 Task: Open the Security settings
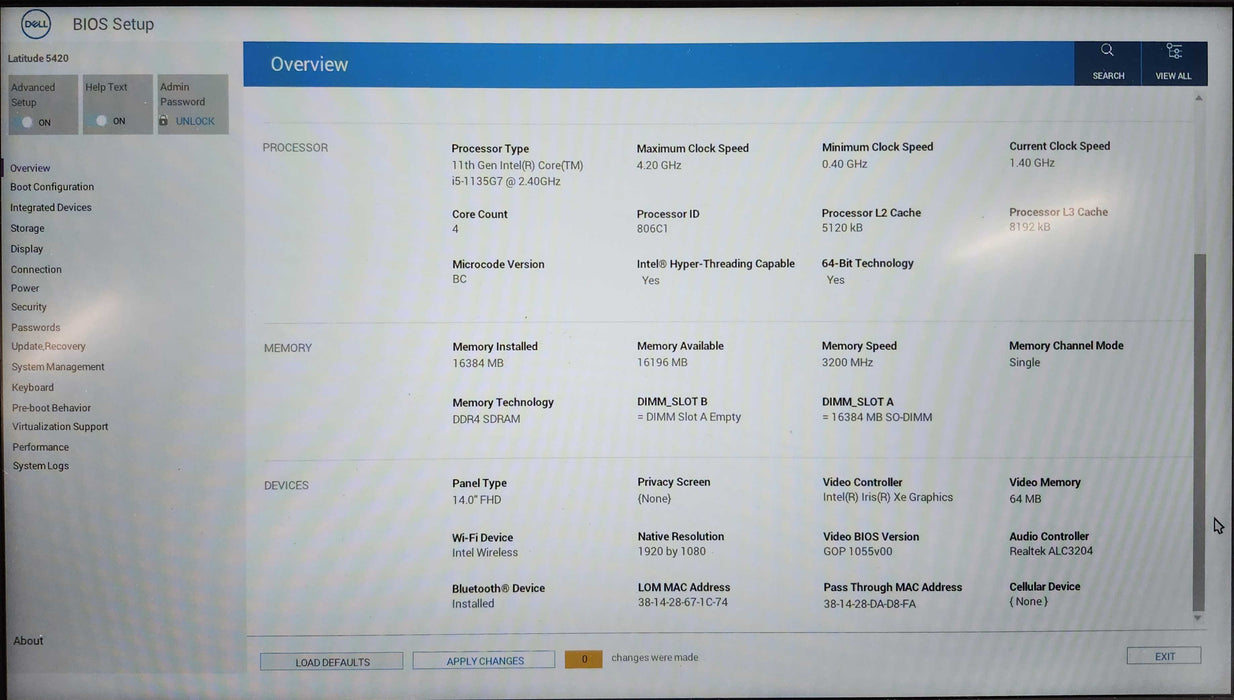29,306
